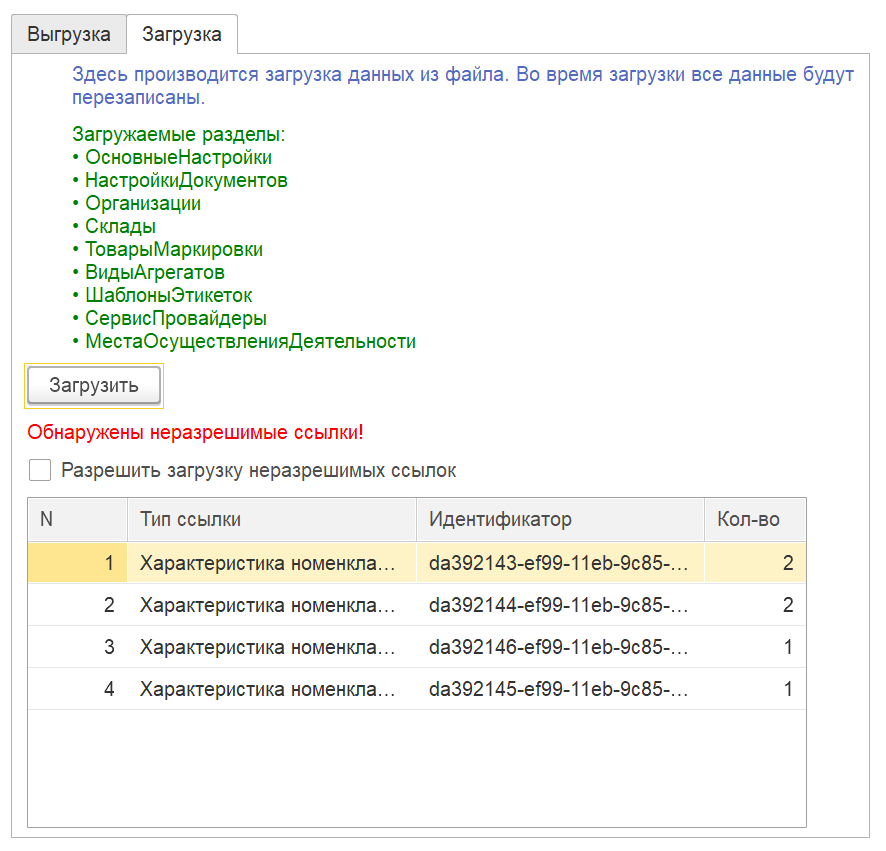
Task: Click identifier da392145-ef99-11eb-9c85 cell
Action: click(x=561, y=689)
